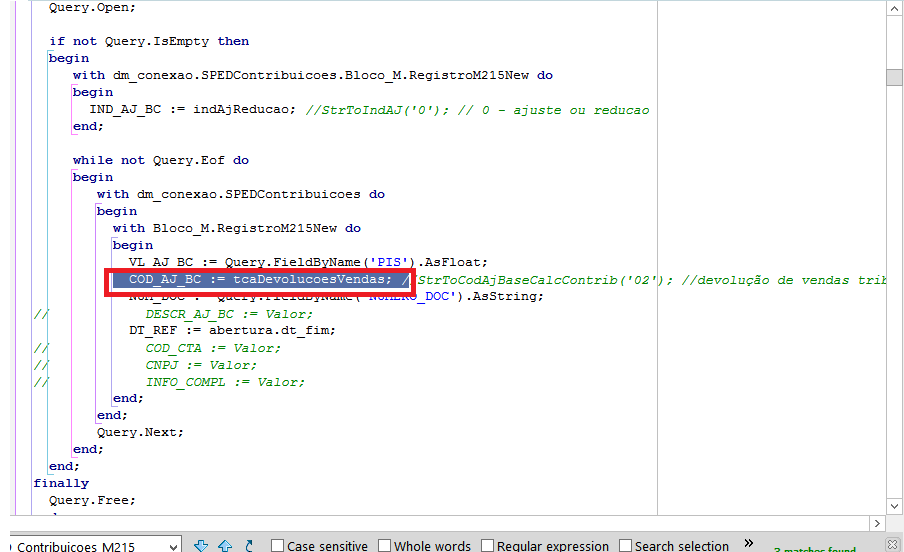Viewport: 904px width, 552px height.
Task: Click commented 'CNPJ := Valor;' line
Action: tap(201, 365)
